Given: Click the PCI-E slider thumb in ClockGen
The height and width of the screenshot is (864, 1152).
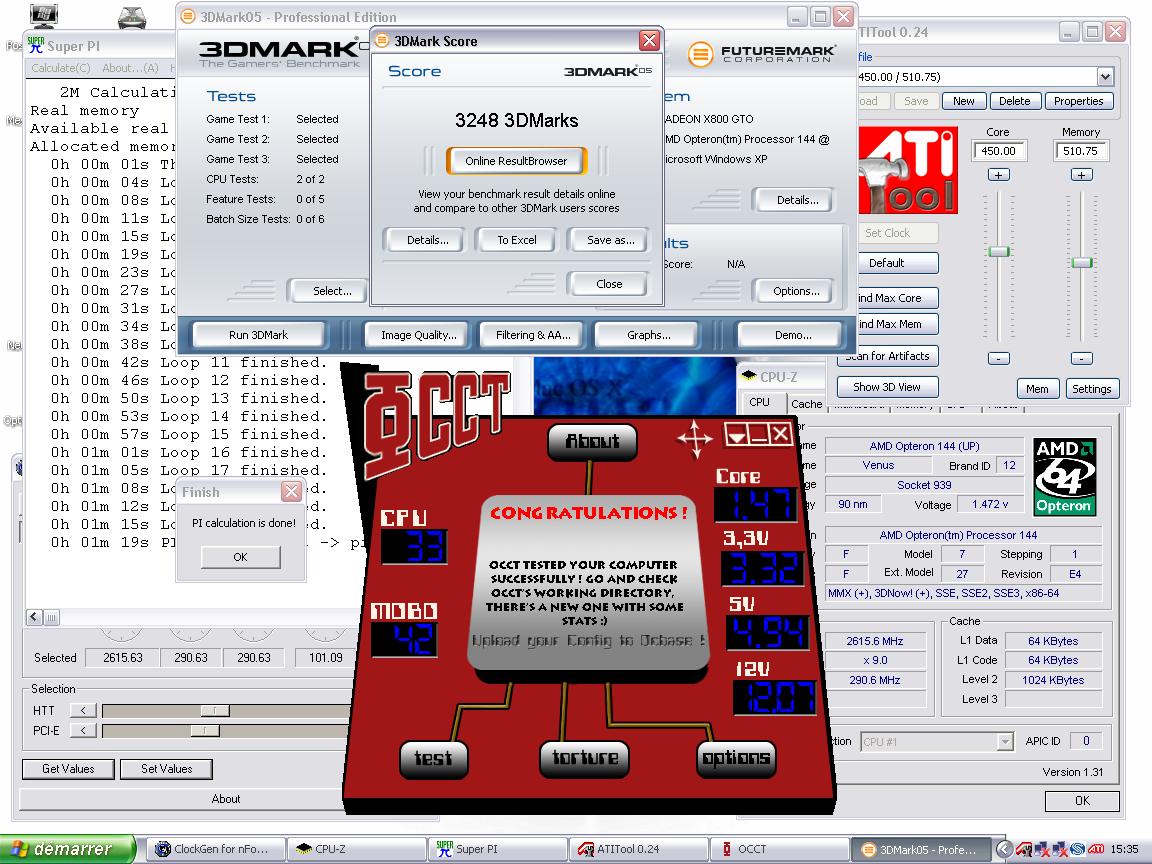Looking at the screenshot, I should coord(205,730).
